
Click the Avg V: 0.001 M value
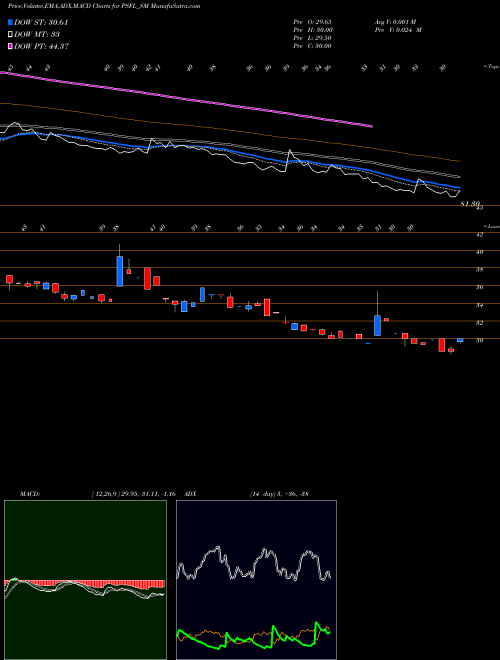tap(397, 22)
